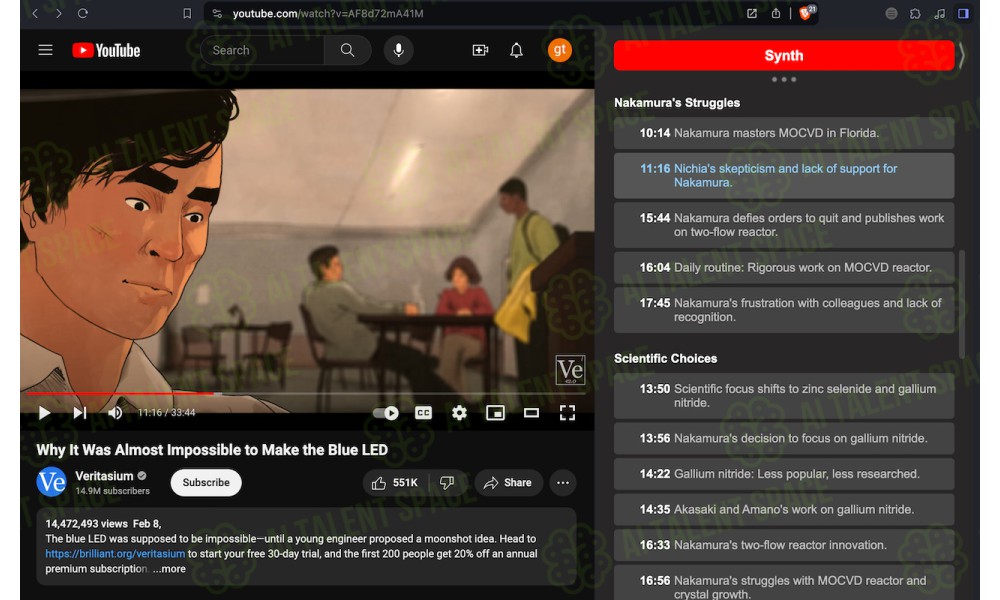Jump to 15:44 Nakamura defies orders
The image size is (1000, 600).
click(784, 225)
